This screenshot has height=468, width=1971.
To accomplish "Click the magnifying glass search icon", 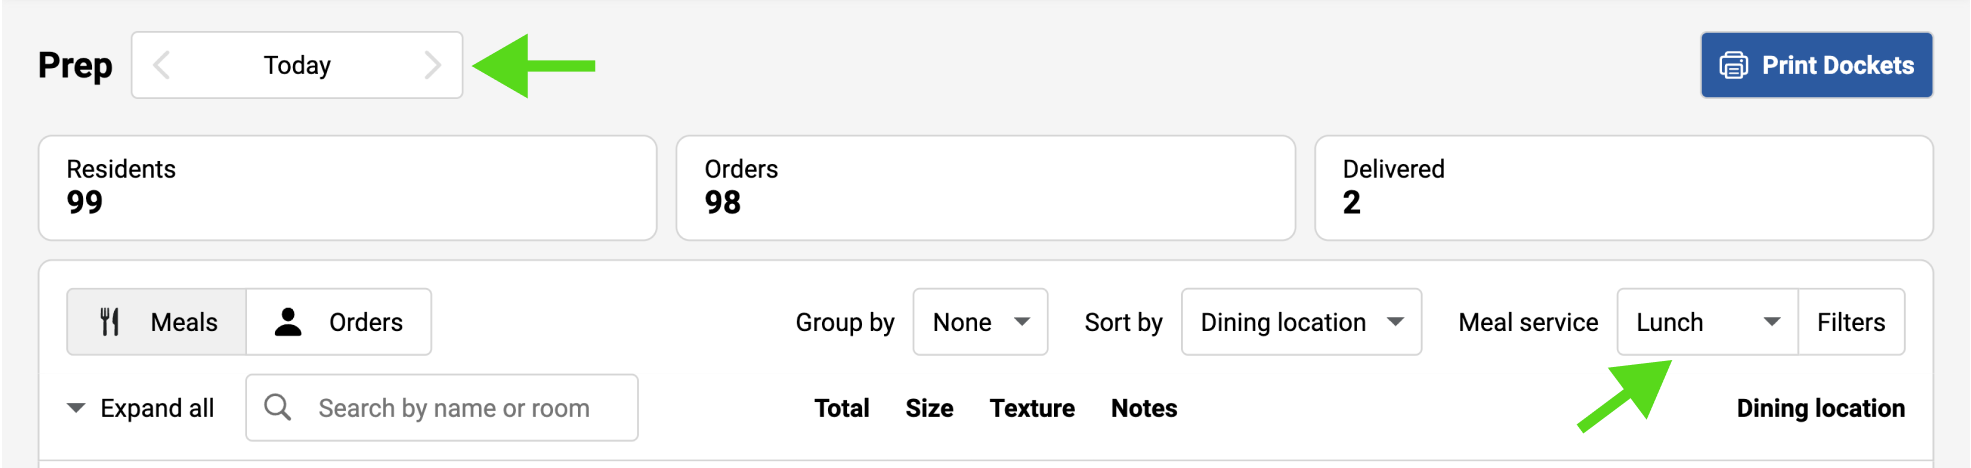I will coord(278,407).
